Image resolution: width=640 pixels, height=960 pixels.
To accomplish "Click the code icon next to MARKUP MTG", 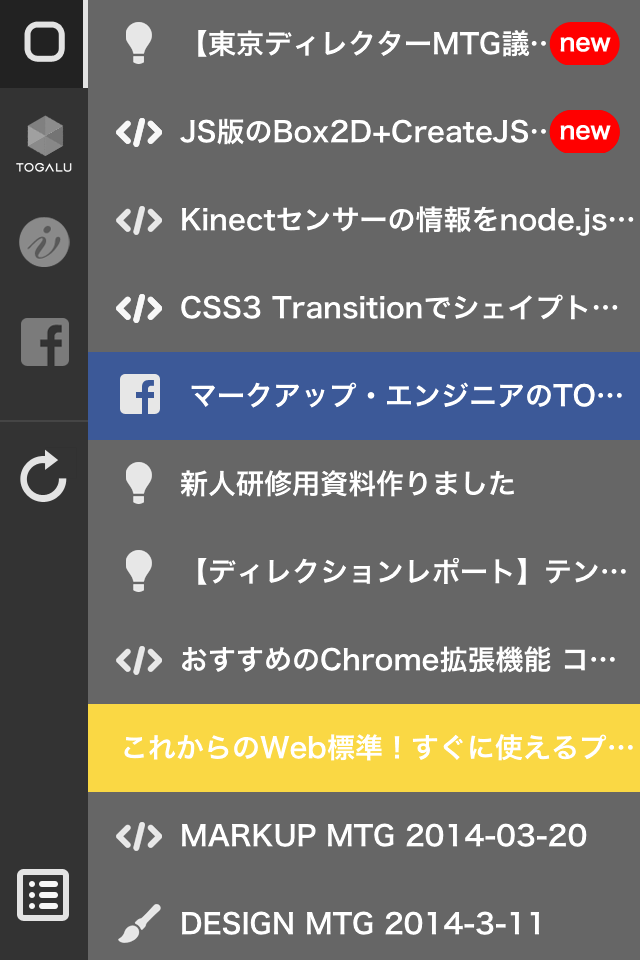I will pos(139,836).
